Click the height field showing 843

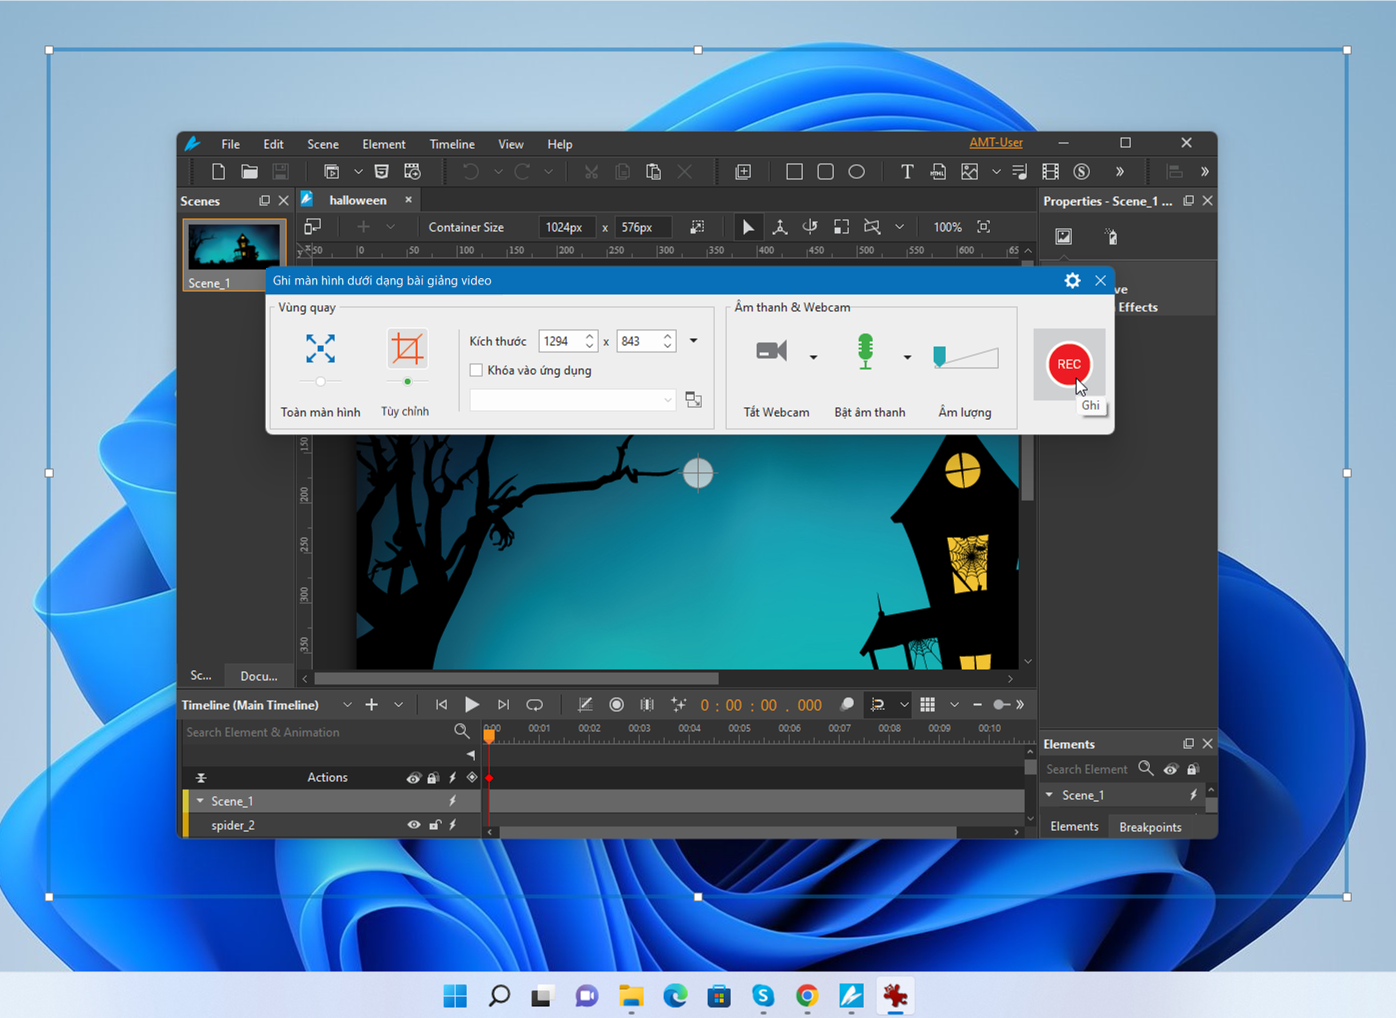tap(639, 341)
